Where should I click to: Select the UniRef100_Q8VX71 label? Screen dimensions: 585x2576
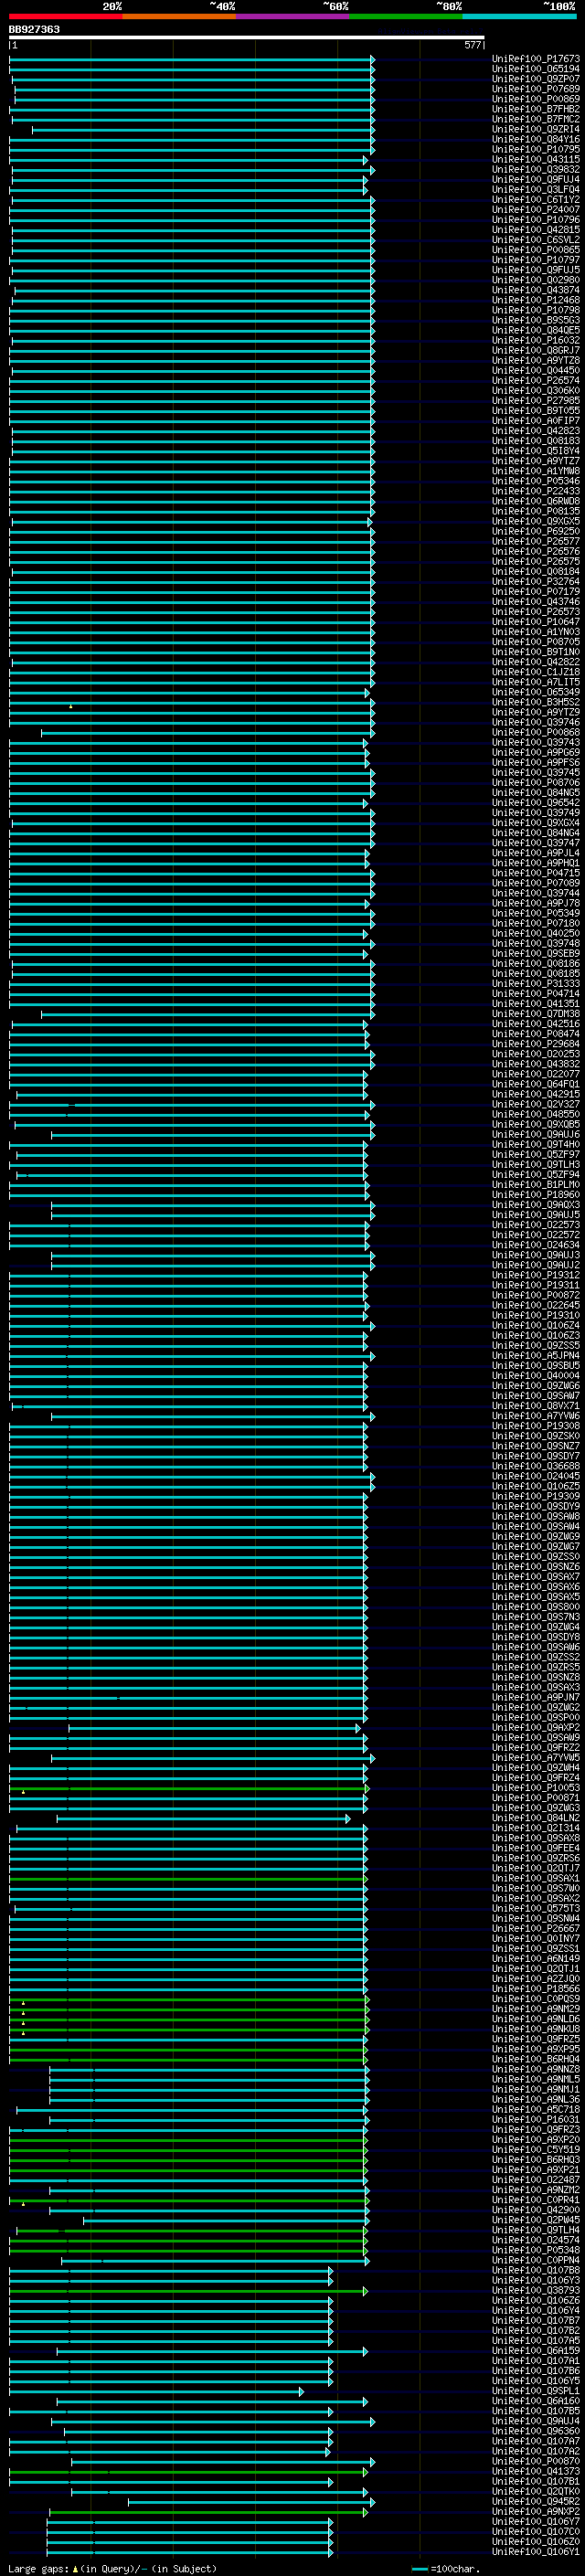pyautogui.click(x=536, y=1405)
